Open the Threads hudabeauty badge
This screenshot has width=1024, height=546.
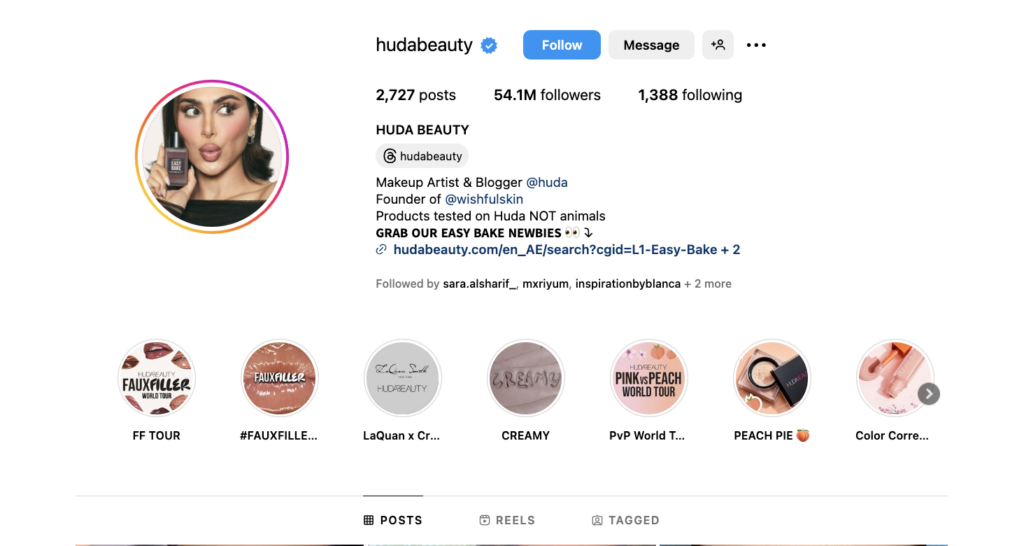(423, 156)
